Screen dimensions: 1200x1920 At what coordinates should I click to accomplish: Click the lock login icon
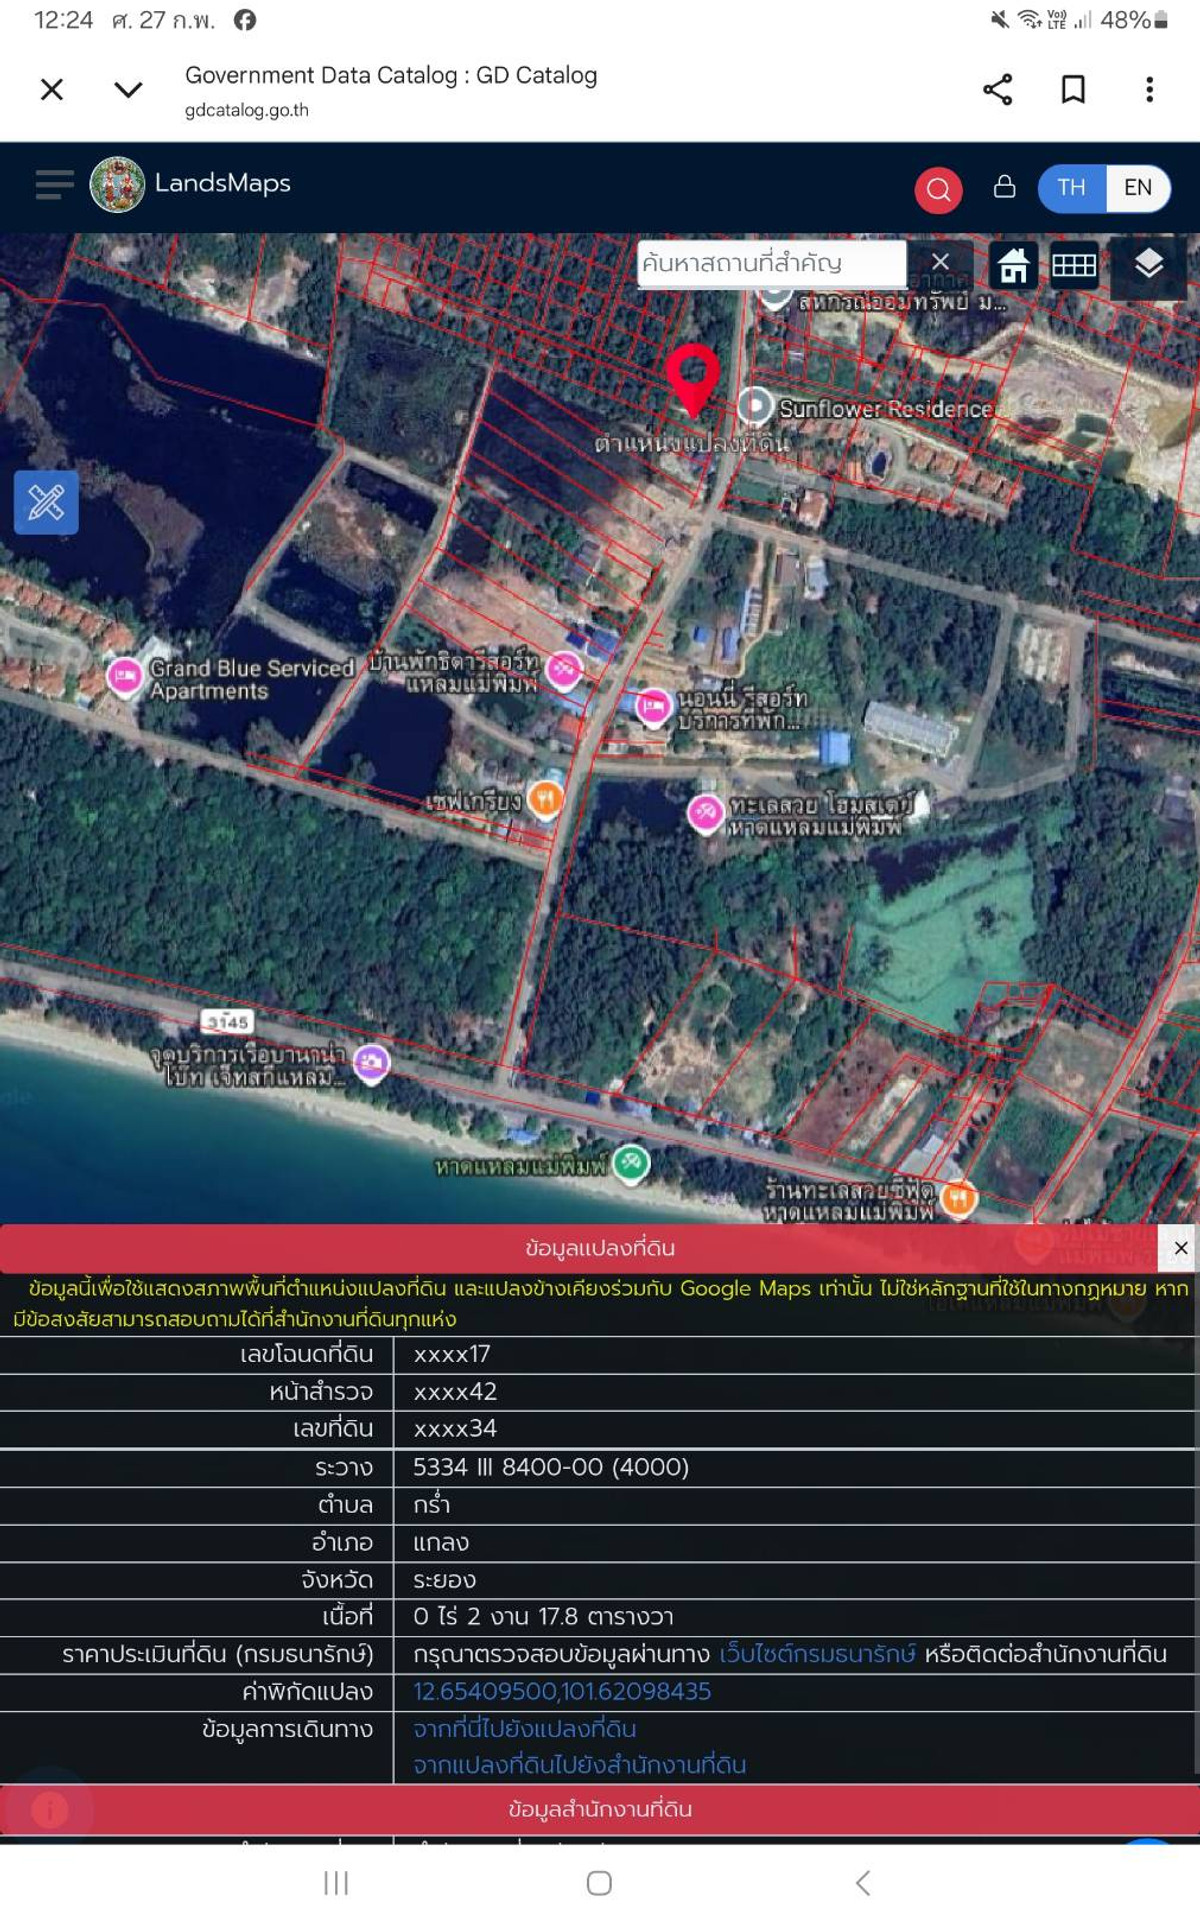(x=1004, y=187)
